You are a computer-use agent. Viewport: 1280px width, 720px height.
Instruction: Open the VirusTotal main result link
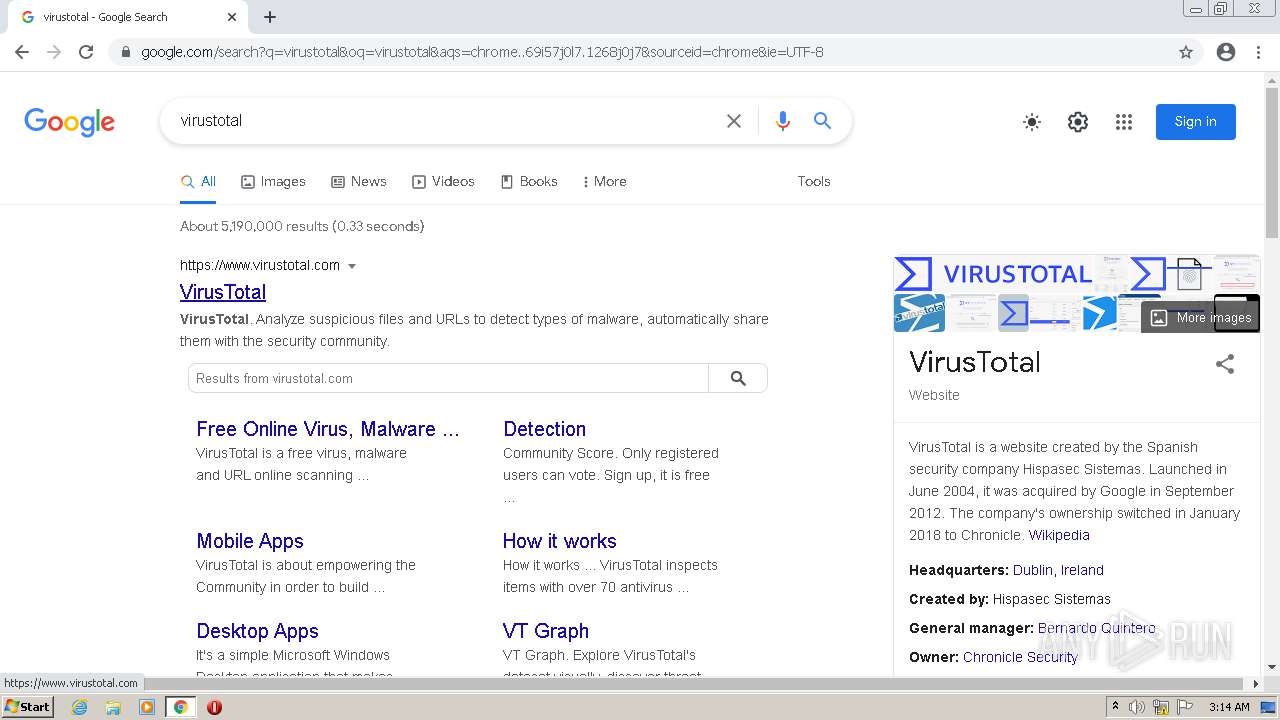click(223, 292)
